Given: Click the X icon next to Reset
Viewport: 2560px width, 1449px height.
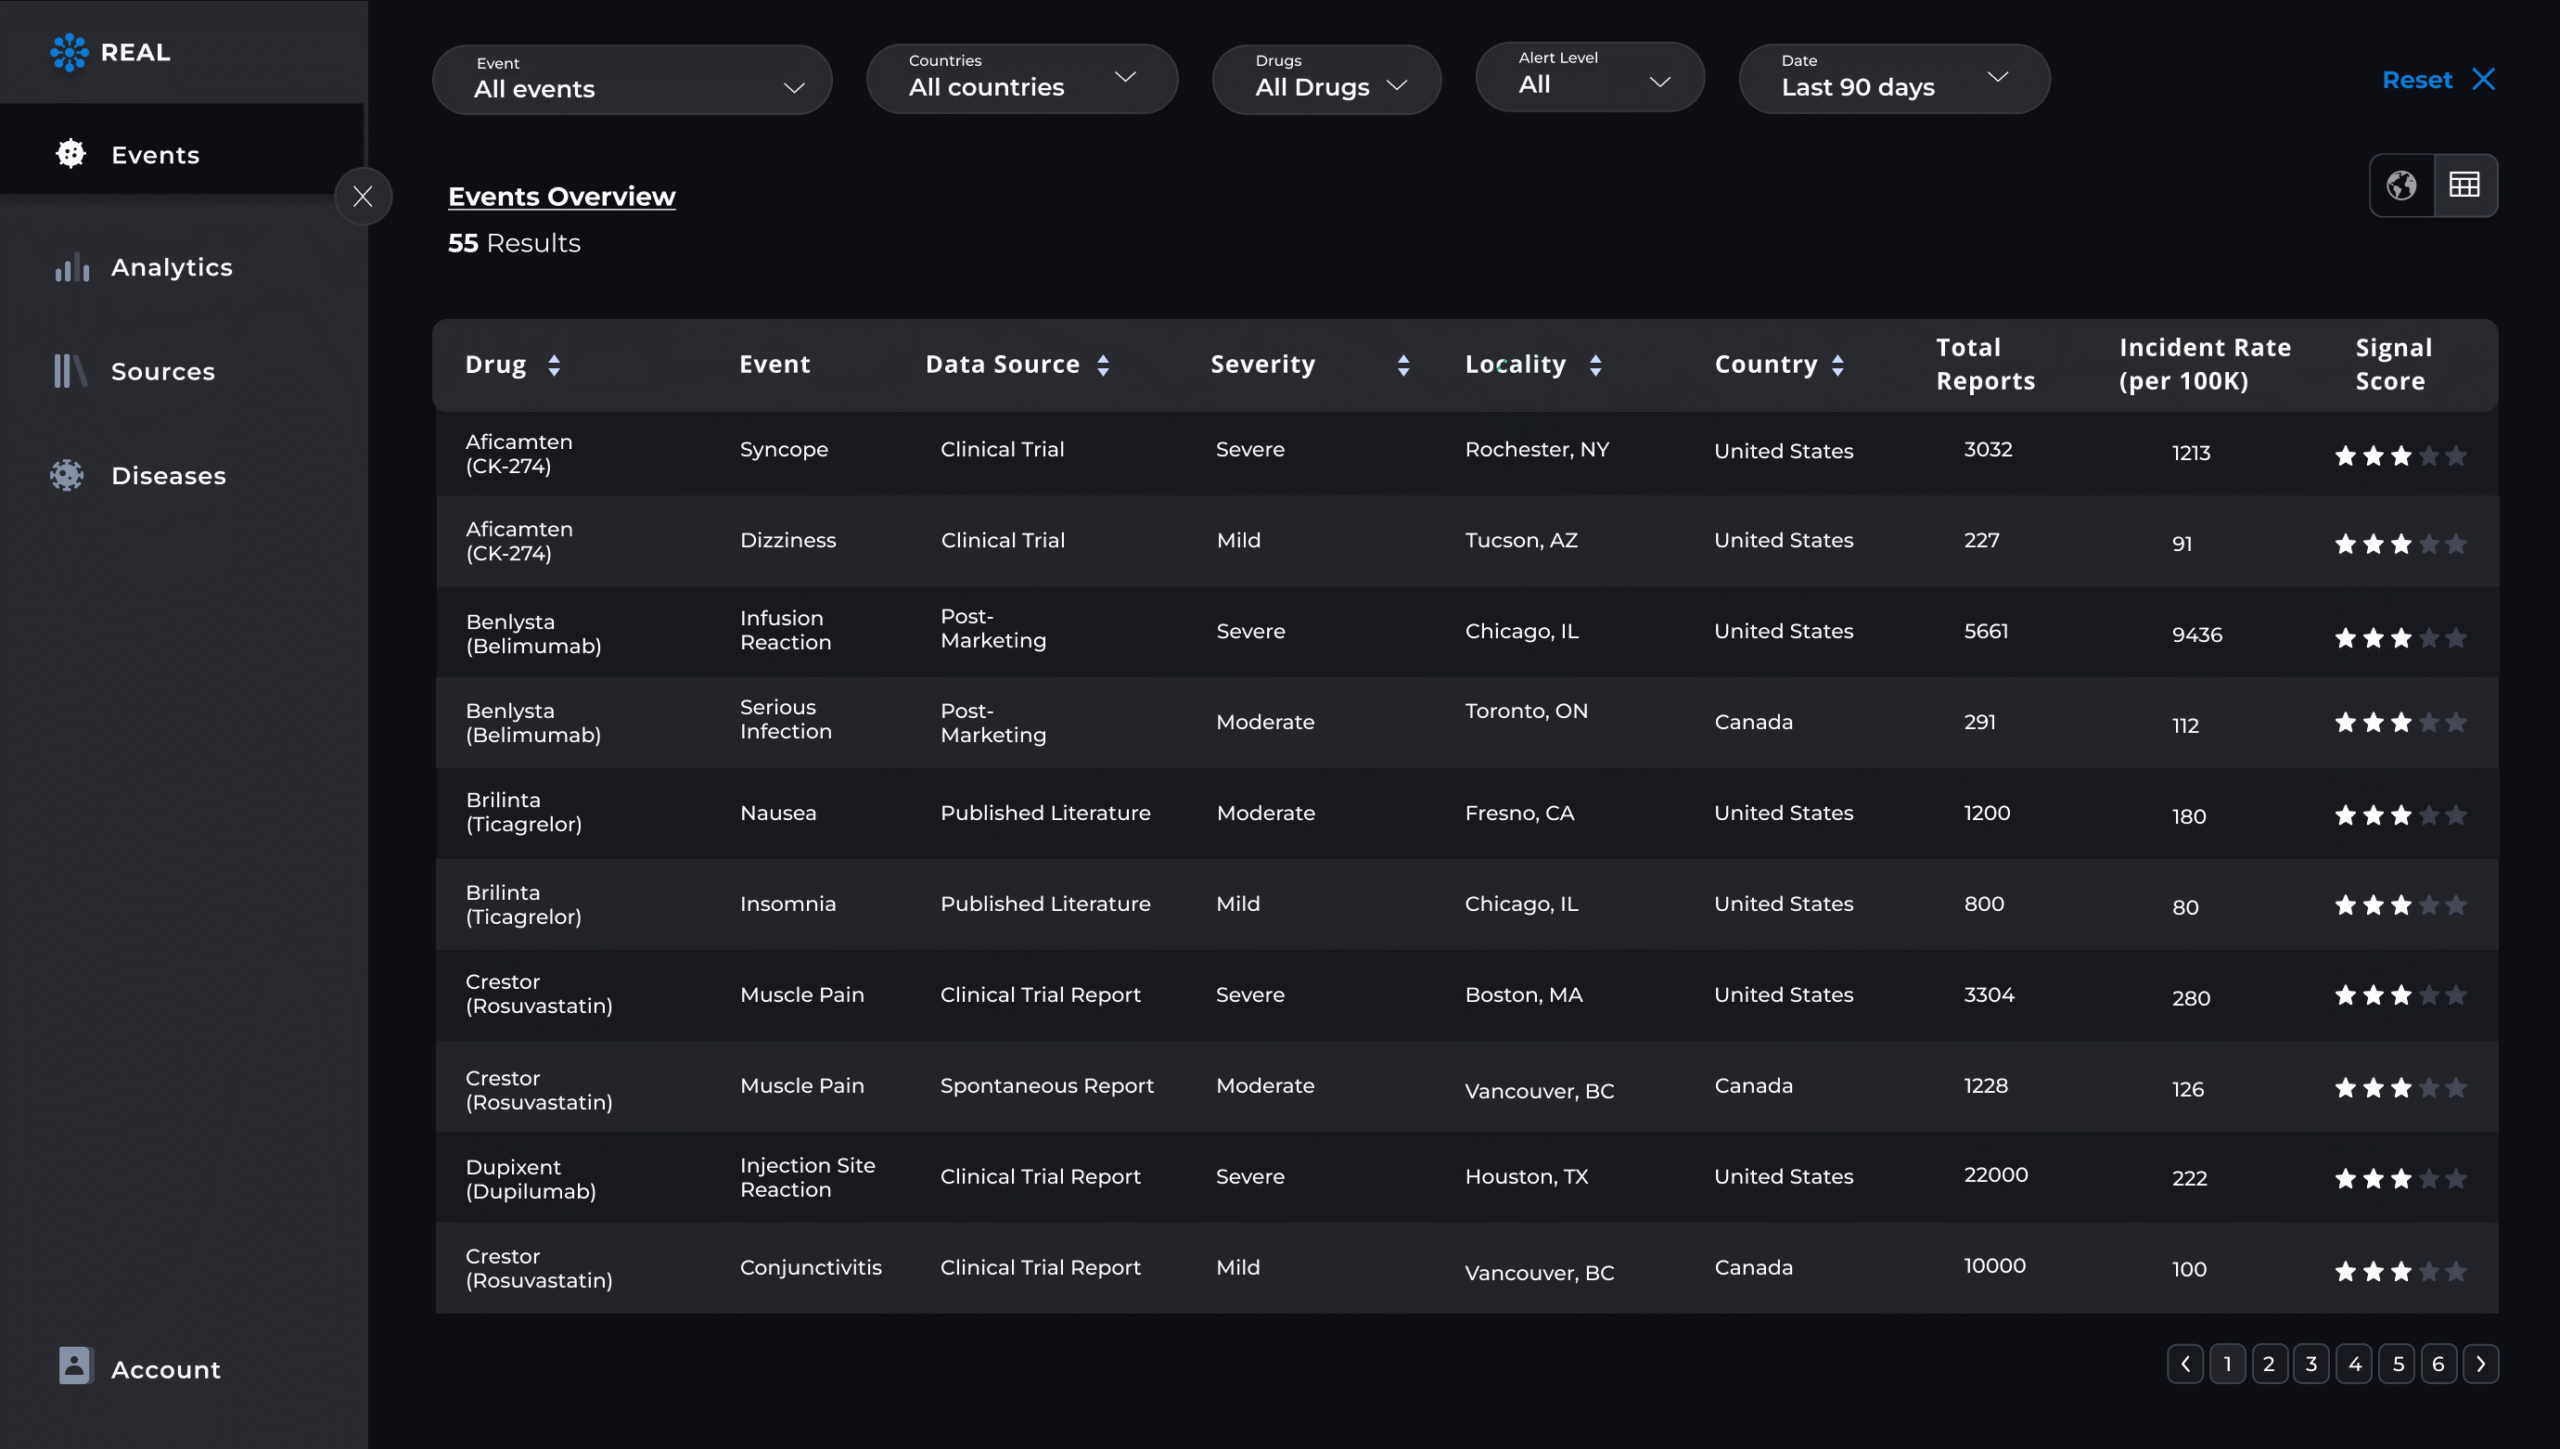Looking at the screenshot, I should pos(2484,79).
